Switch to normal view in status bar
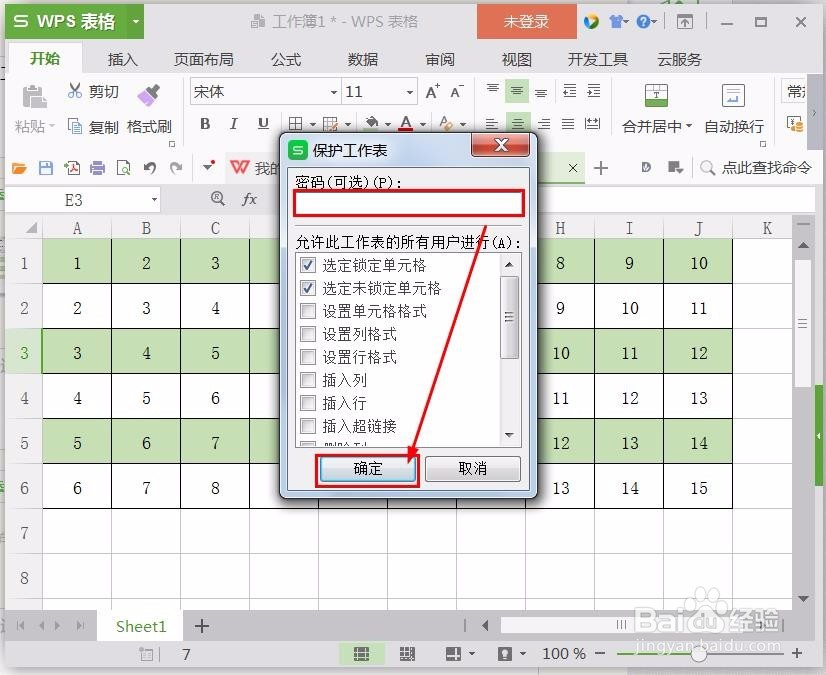The image size is (826, 675). pos(361,654)
